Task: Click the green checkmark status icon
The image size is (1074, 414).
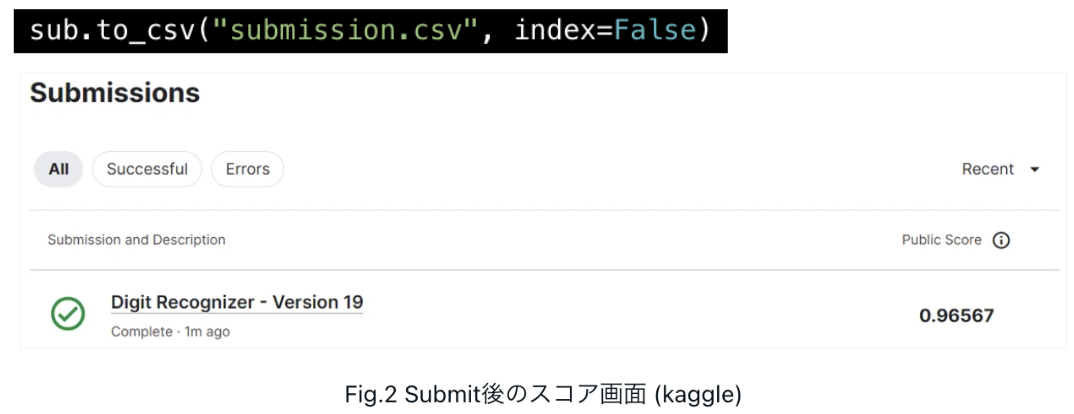Action: 68,314
